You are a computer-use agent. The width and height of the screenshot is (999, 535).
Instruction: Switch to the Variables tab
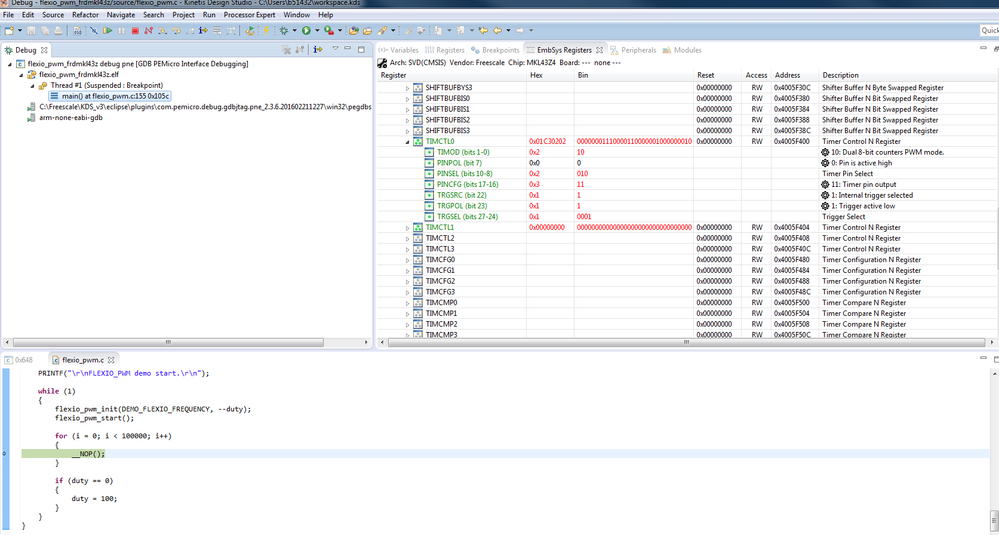click(x=399, y=50)
